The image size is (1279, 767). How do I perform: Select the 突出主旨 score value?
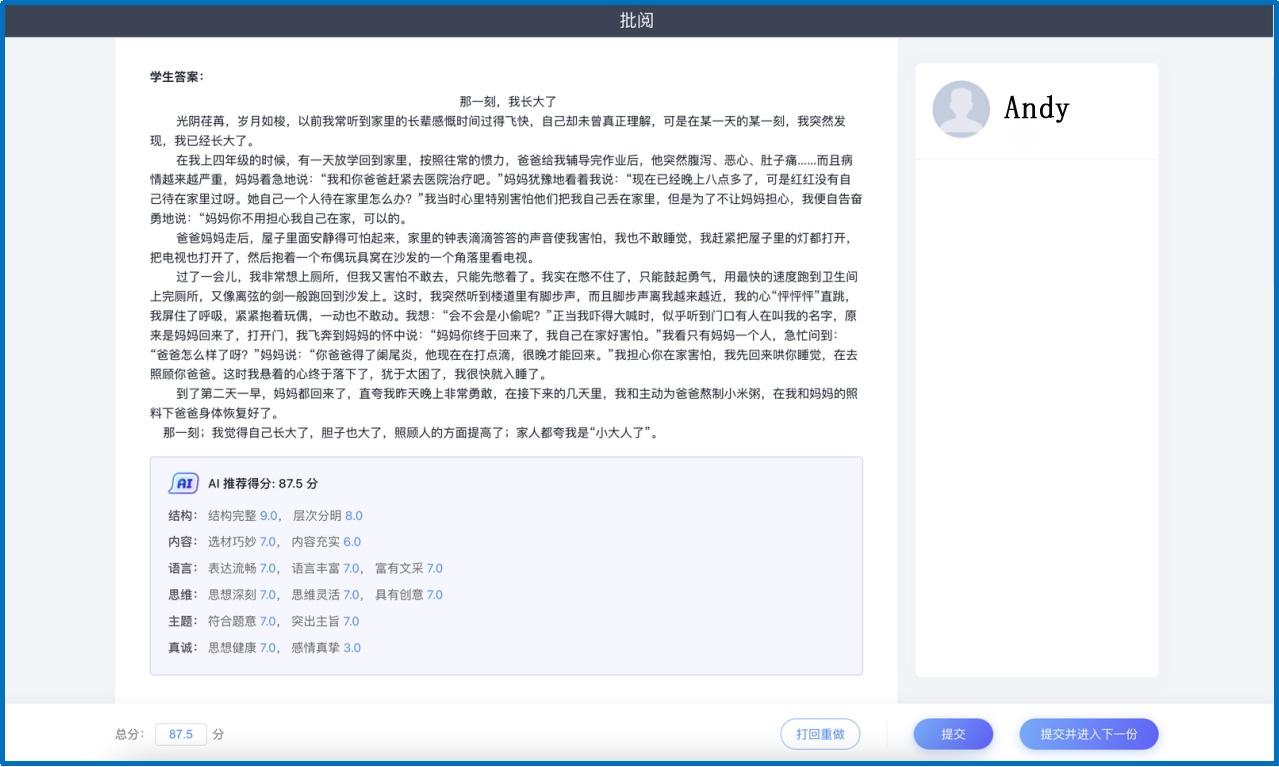pos(351,621)
